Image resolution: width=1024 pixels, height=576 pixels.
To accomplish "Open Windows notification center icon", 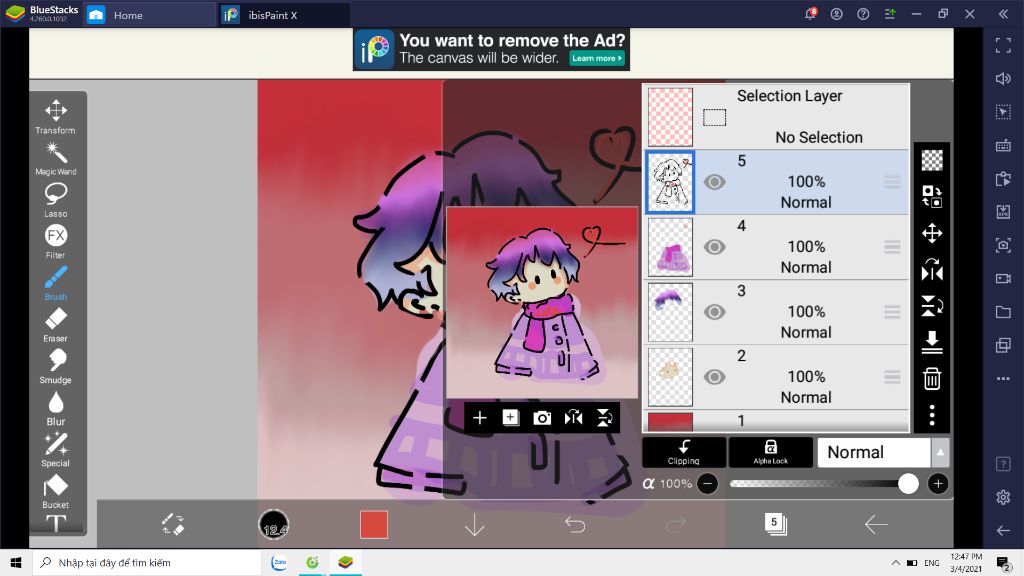I will (1004, 563).
